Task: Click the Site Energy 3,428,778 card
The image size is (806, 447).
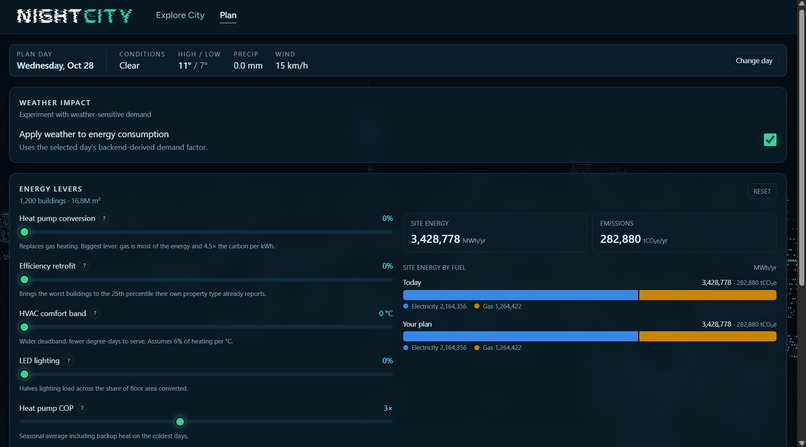Action: coord(494,233)
